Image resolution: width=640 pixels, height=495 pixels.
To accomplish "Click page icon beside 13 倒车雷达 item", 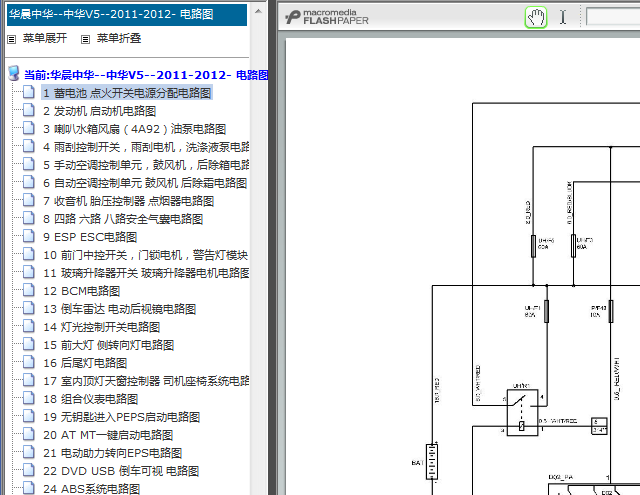I will click(x=29, y=308).
